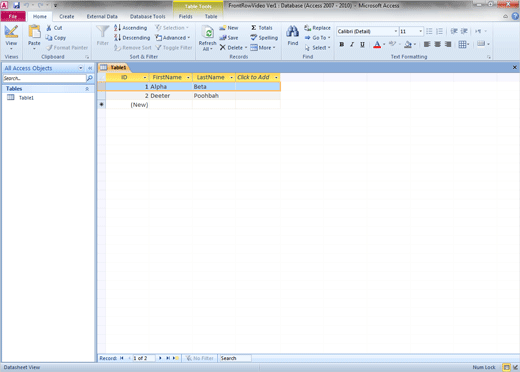
Task: Open Microsoft Access Help icon
Action: [x=515, y=16]
